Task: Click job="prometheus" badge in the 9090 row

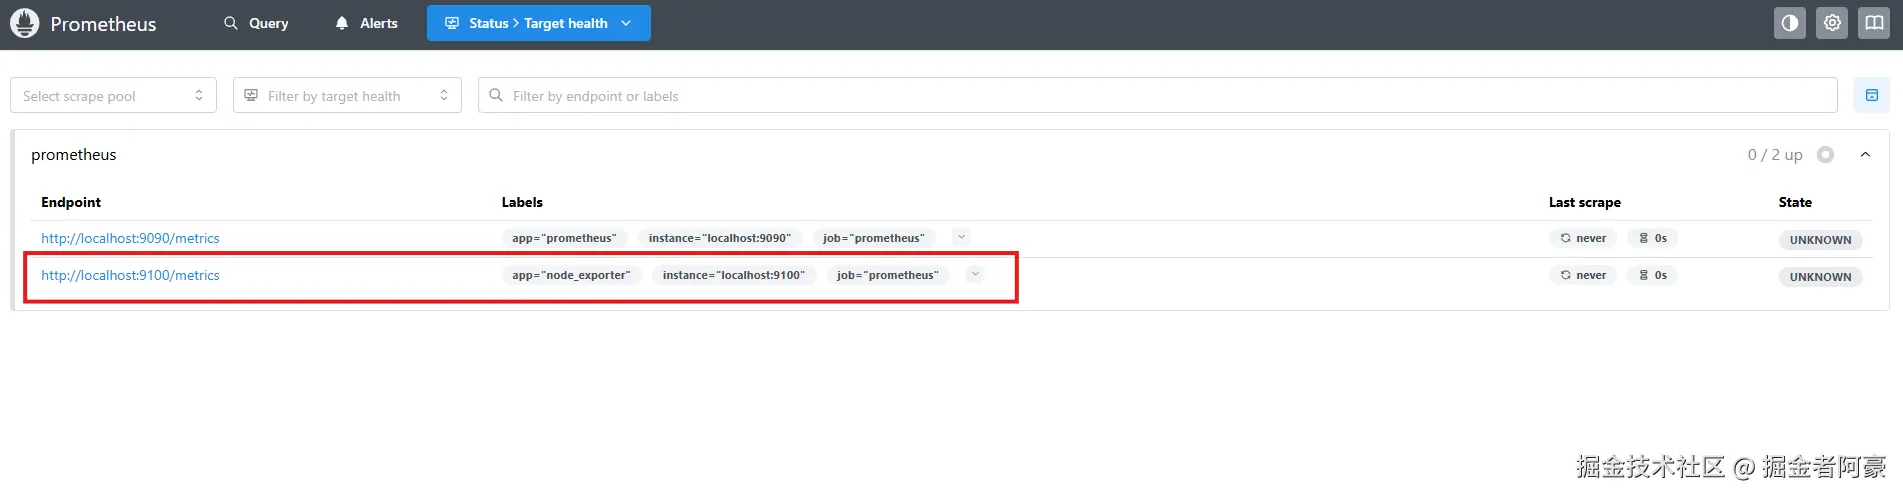Action: pos(873,238)
